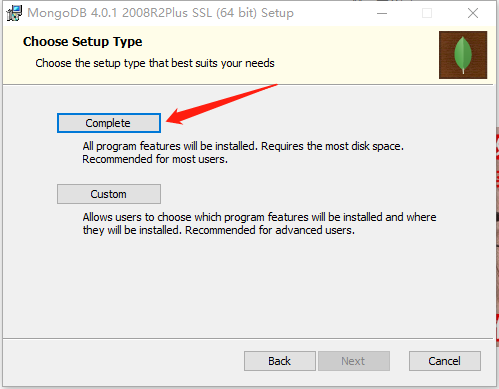Click the line 'Recommended for most users.'
The height and width of the screenshot is (389, 499).
[155, 159]
